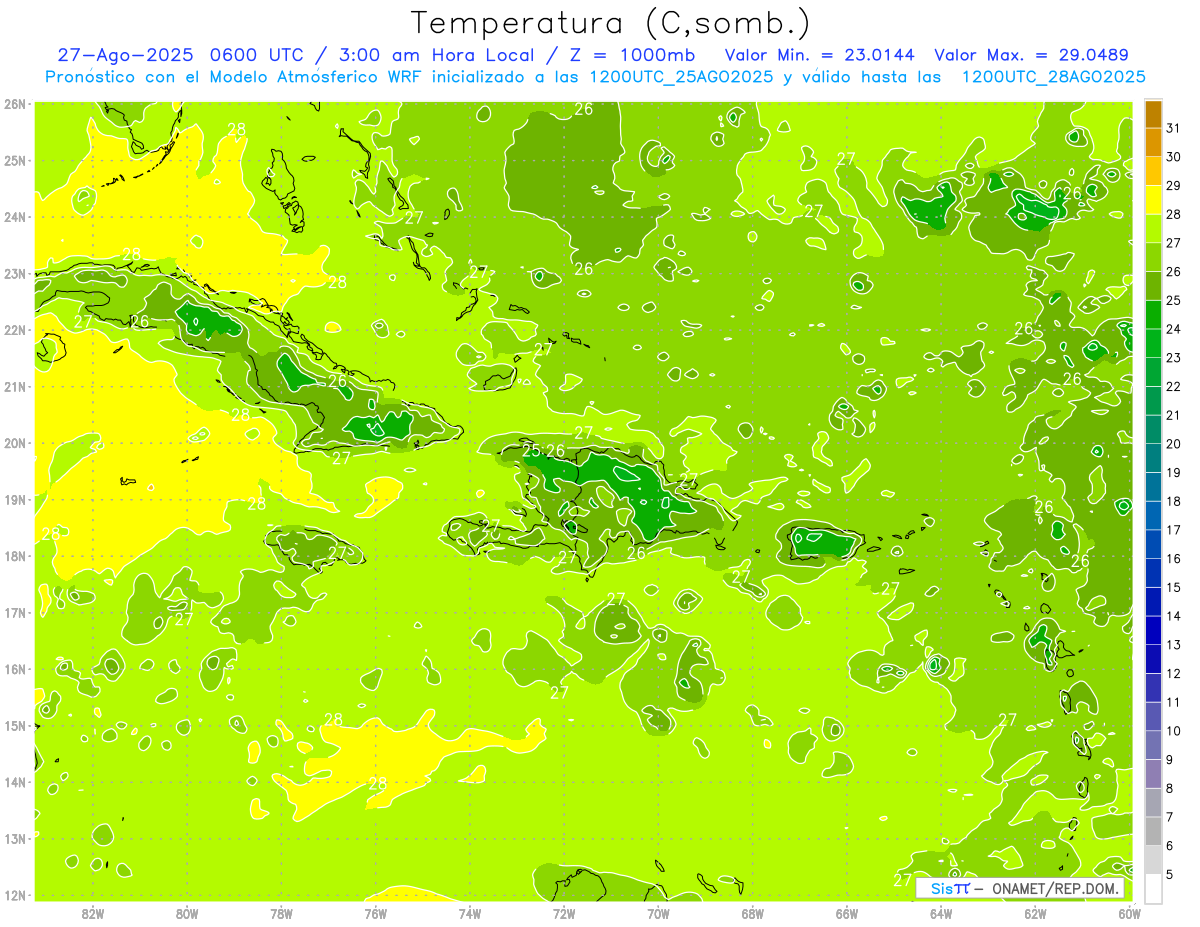Select the 80W longitude axis label
The height and width of the screenshot is (927, 1200).
tap(187, 913)
